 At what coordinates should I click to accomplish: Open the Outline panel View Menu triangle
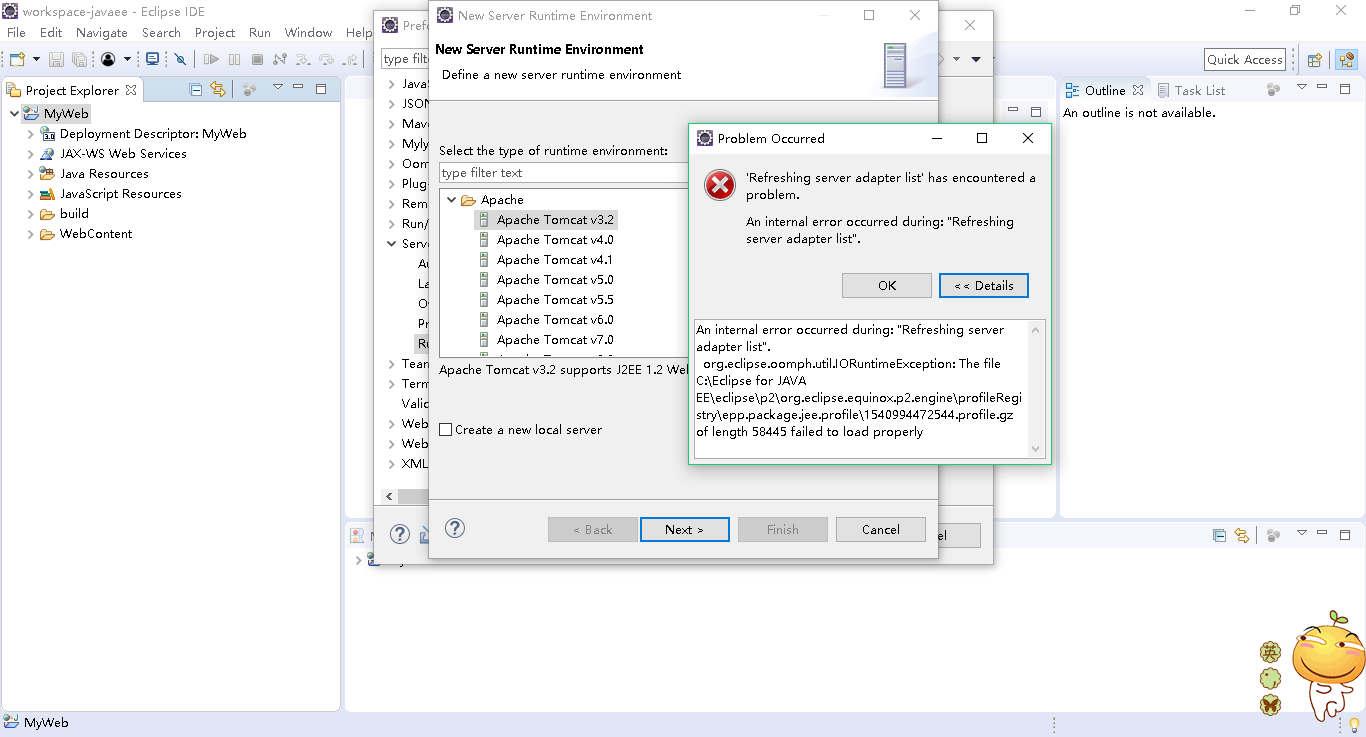click(x=1302, y=88)
